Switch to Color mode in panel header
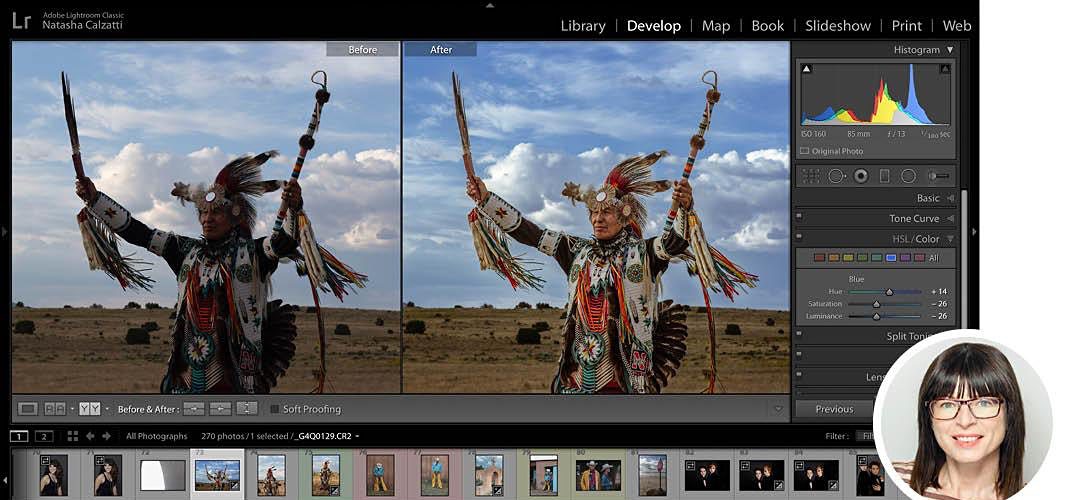The image size is (1066, 500). point(927,239)
